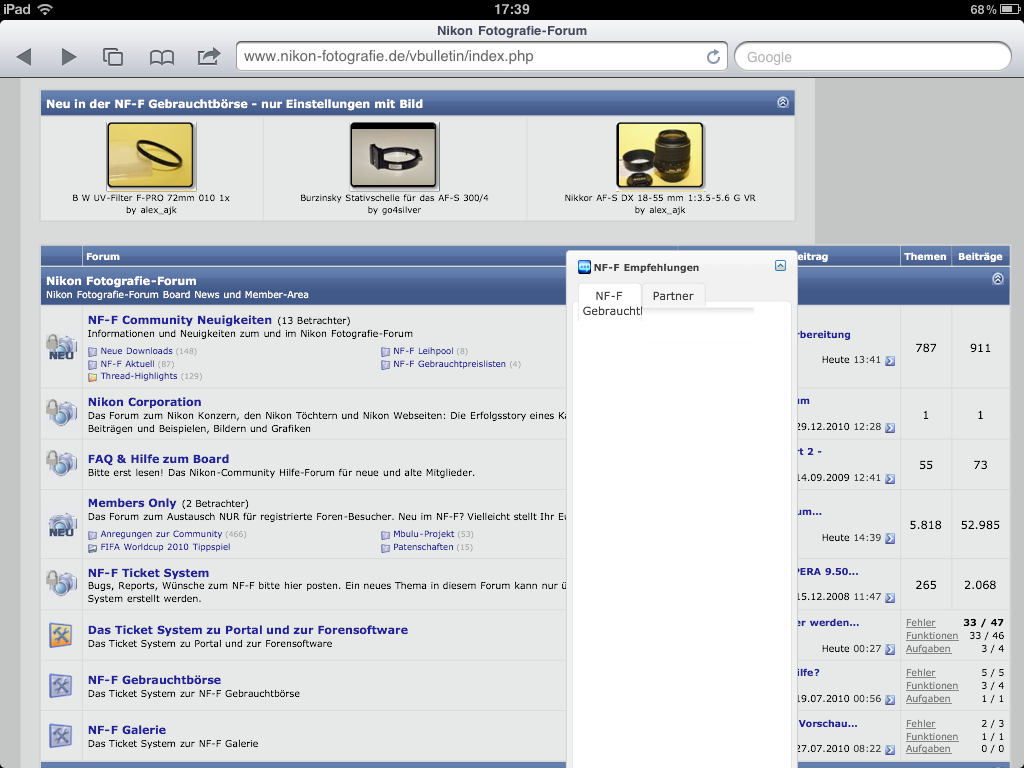Go to last post dated 27.07.2010 08:22

(x=889, y=750)
